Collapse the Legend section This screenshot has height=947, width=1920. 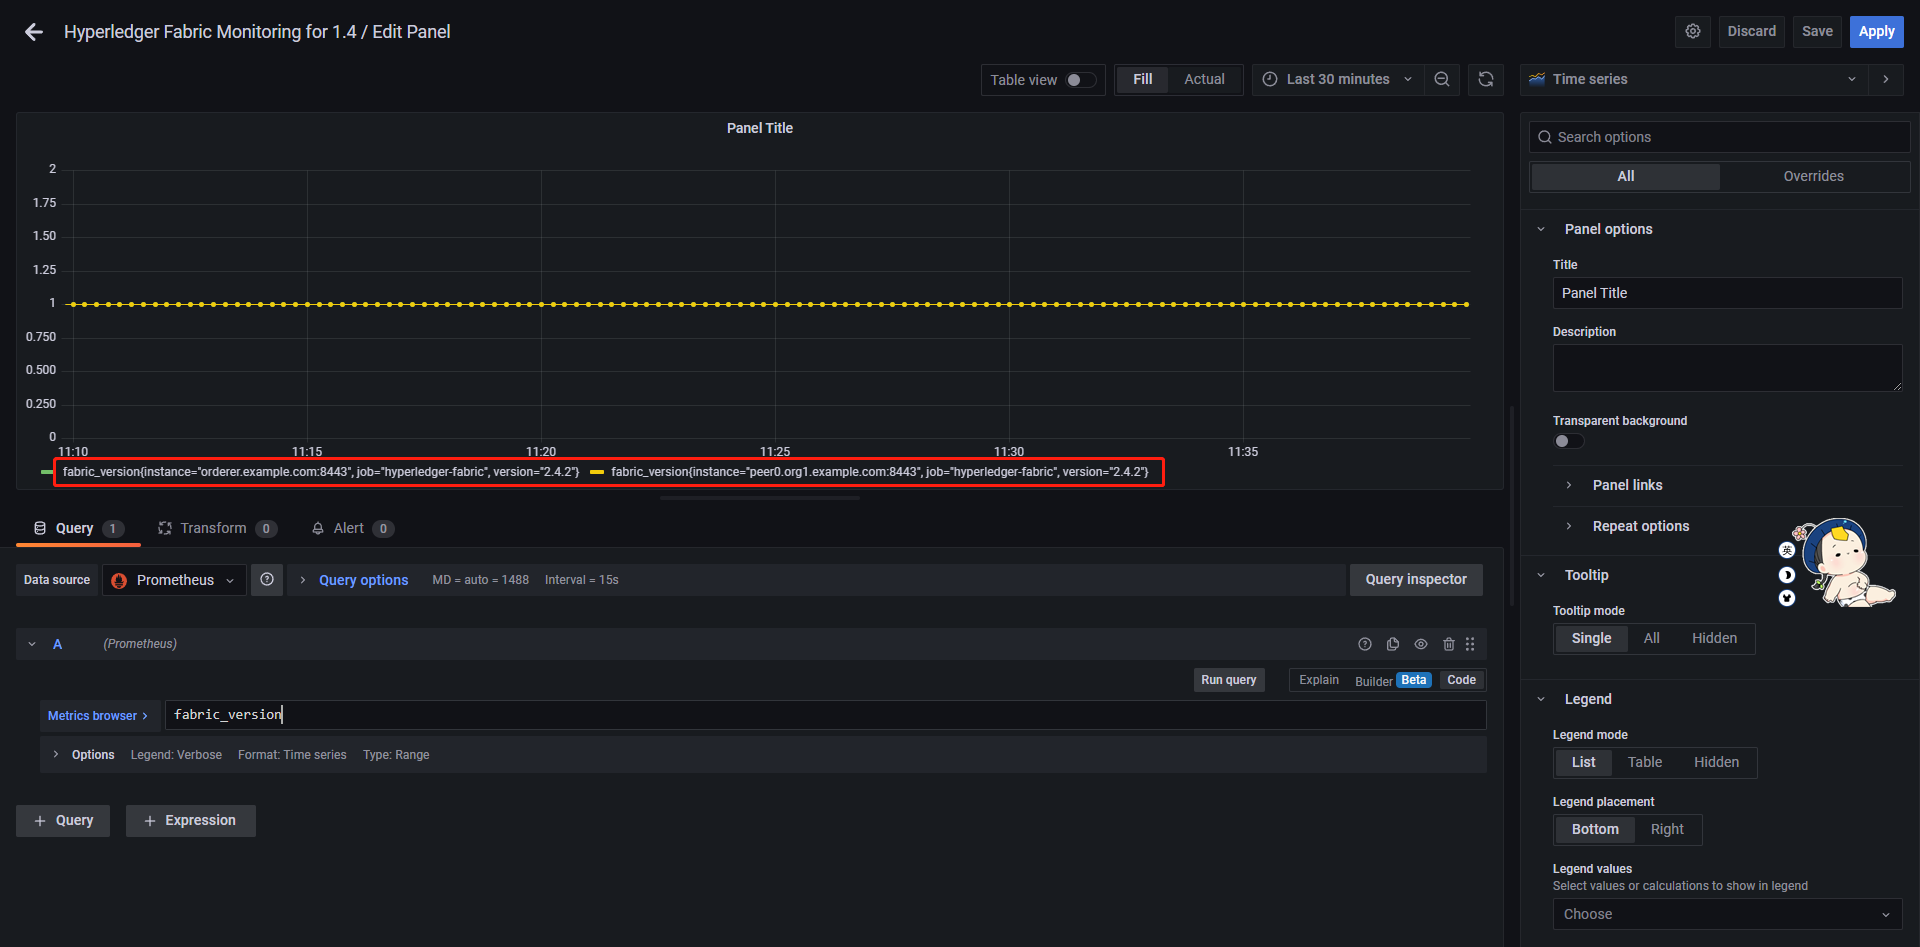point(1541,699)
